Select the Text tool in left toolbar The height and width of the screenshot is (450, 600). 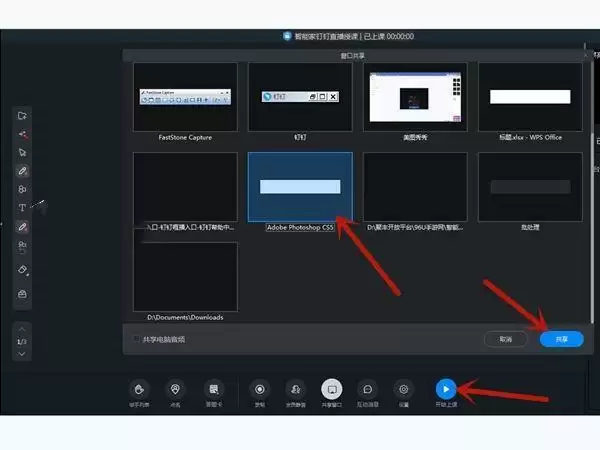click(23, 208)
